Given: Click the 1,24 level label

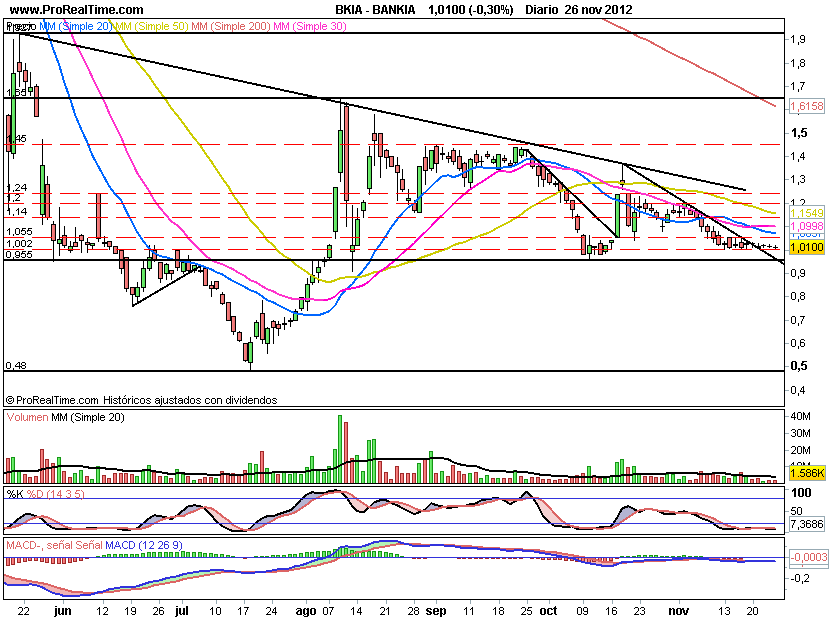Looking at the screenshot, I should coord(17,187).
